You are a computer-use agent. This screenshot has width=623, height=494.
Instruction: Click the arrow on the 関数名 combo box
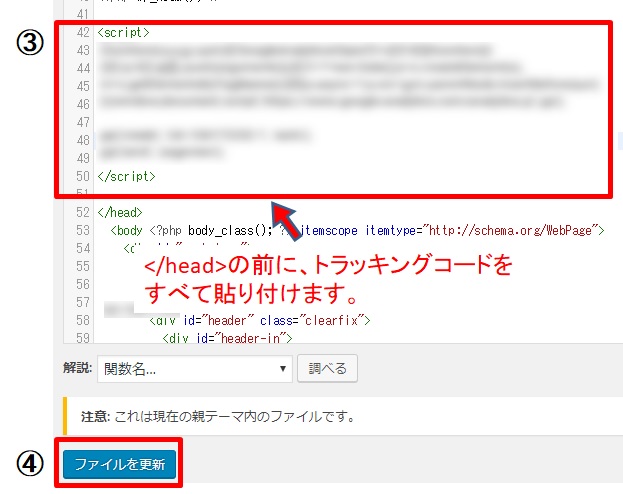point(284,368)
